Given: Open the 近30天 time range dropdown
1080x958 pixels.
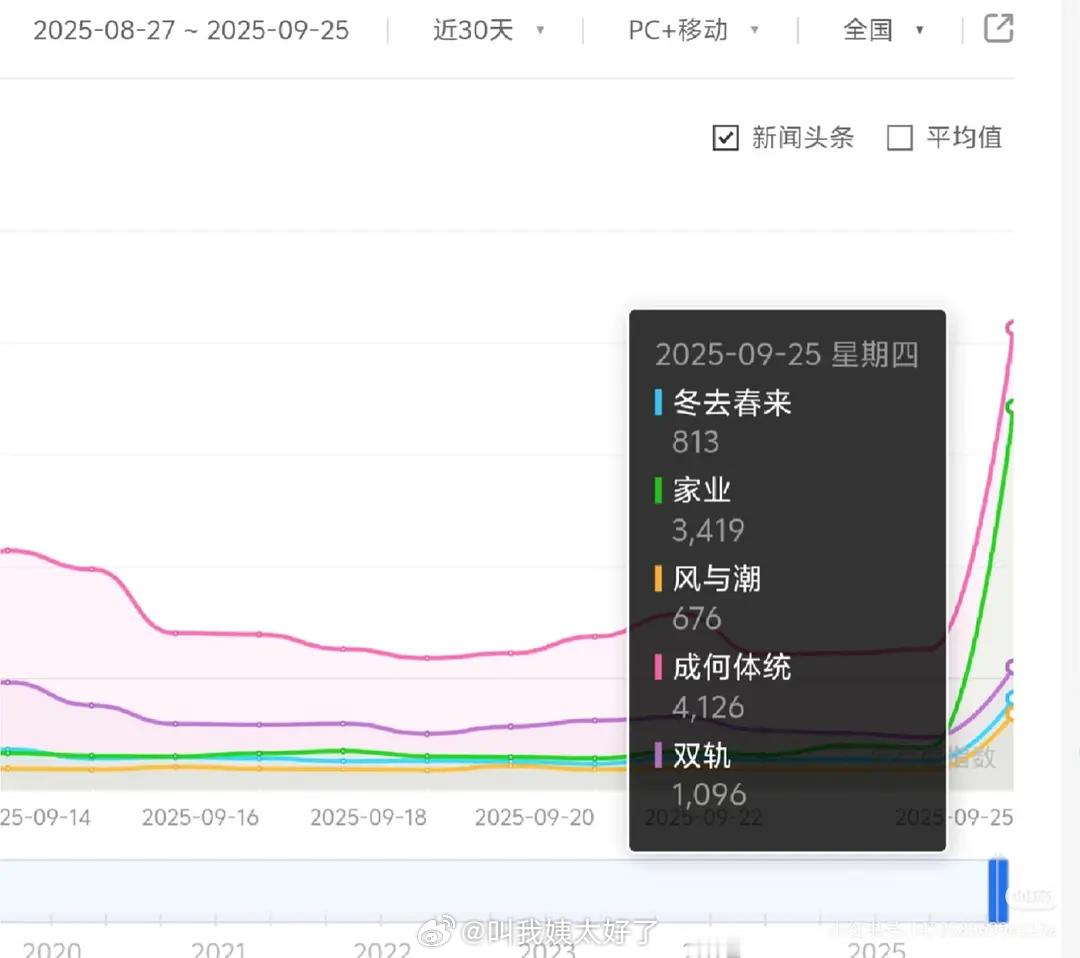Looking at the screenshot, I should [x=488, y=30].
